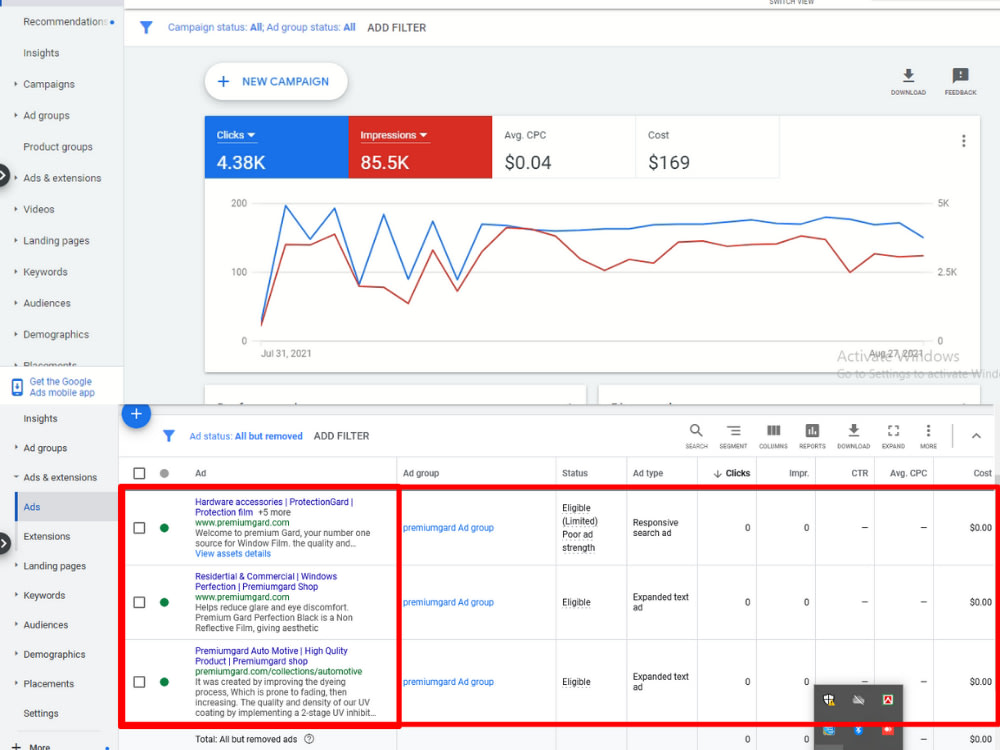This screenshot has width=1000, height=750.
Task: Click the help icon beside Total: All but removed ads
Action: point(309,739)
